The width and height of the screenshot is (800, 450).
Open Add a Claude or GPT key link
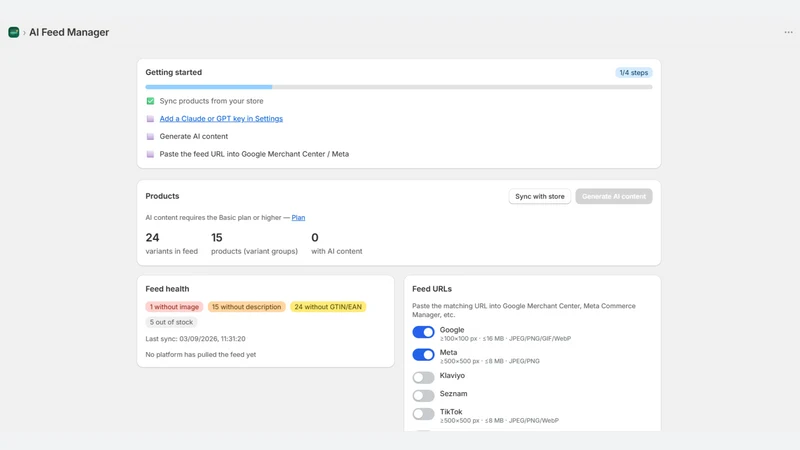coord(221,118)
